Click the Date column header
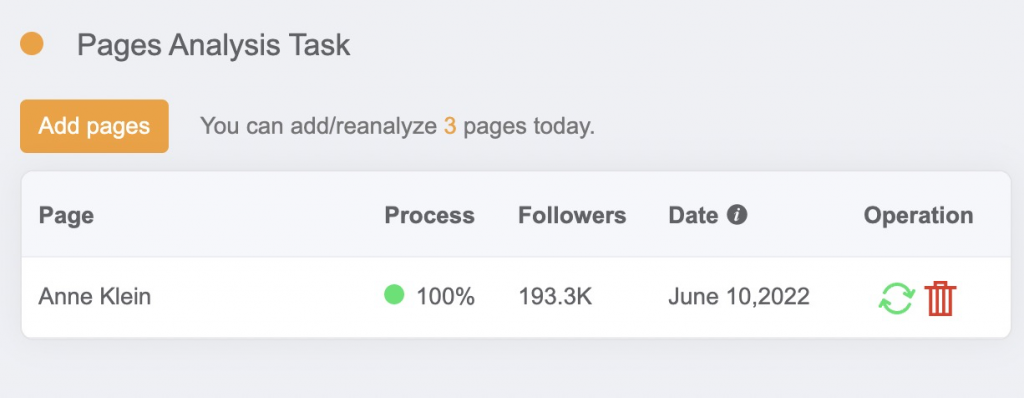 [694, 215]
